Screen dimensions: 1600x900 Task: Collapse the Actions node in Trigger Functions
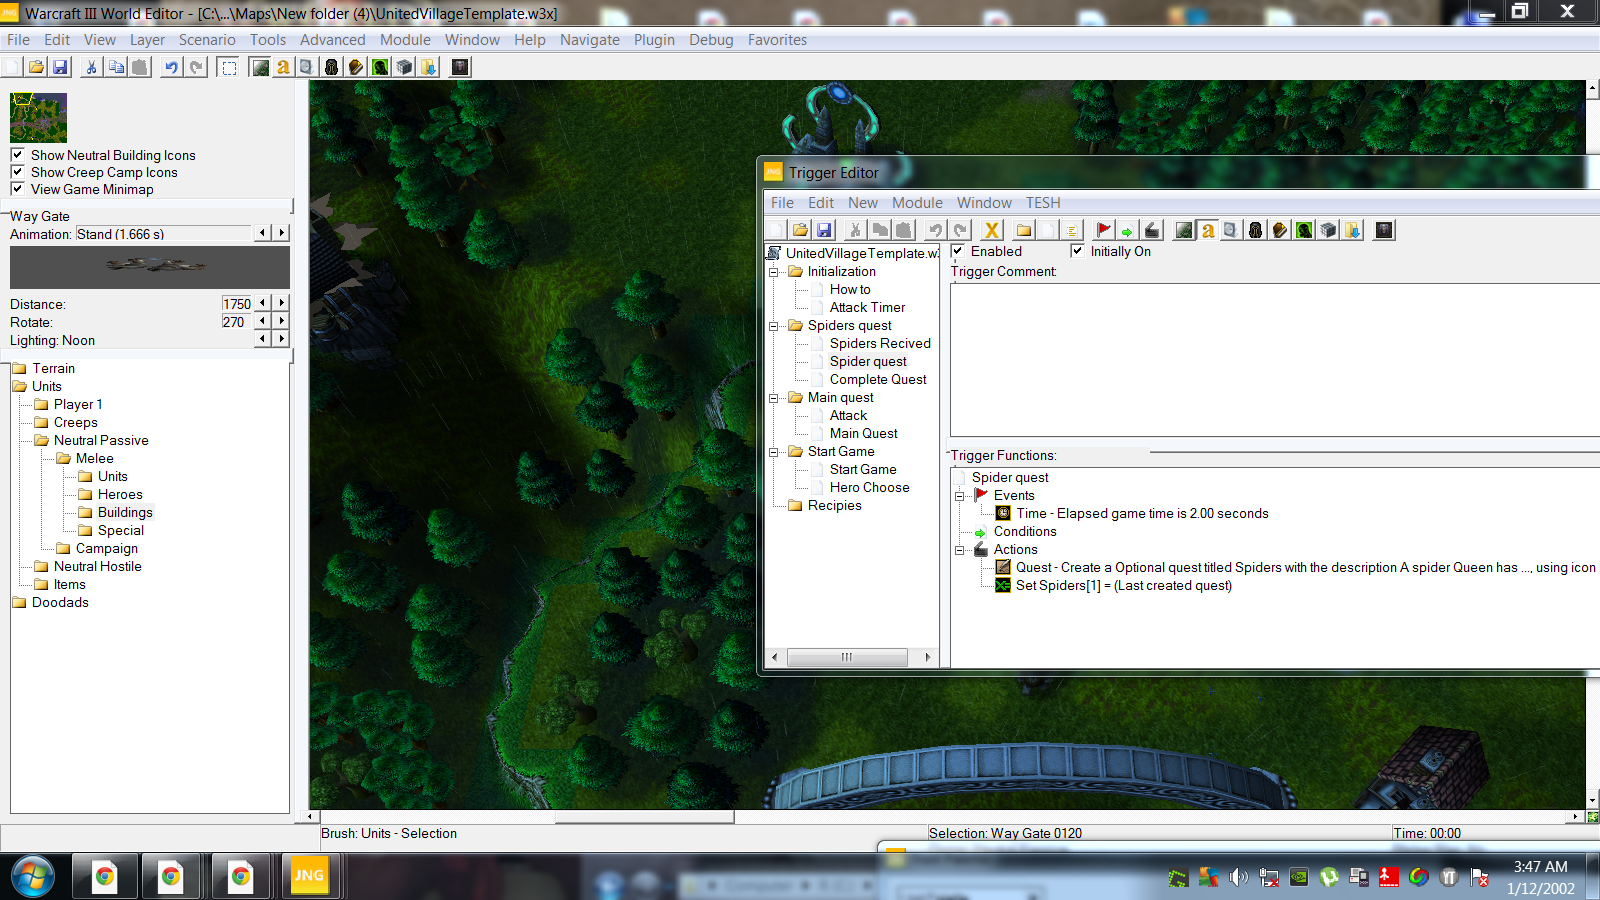[959, 550]
